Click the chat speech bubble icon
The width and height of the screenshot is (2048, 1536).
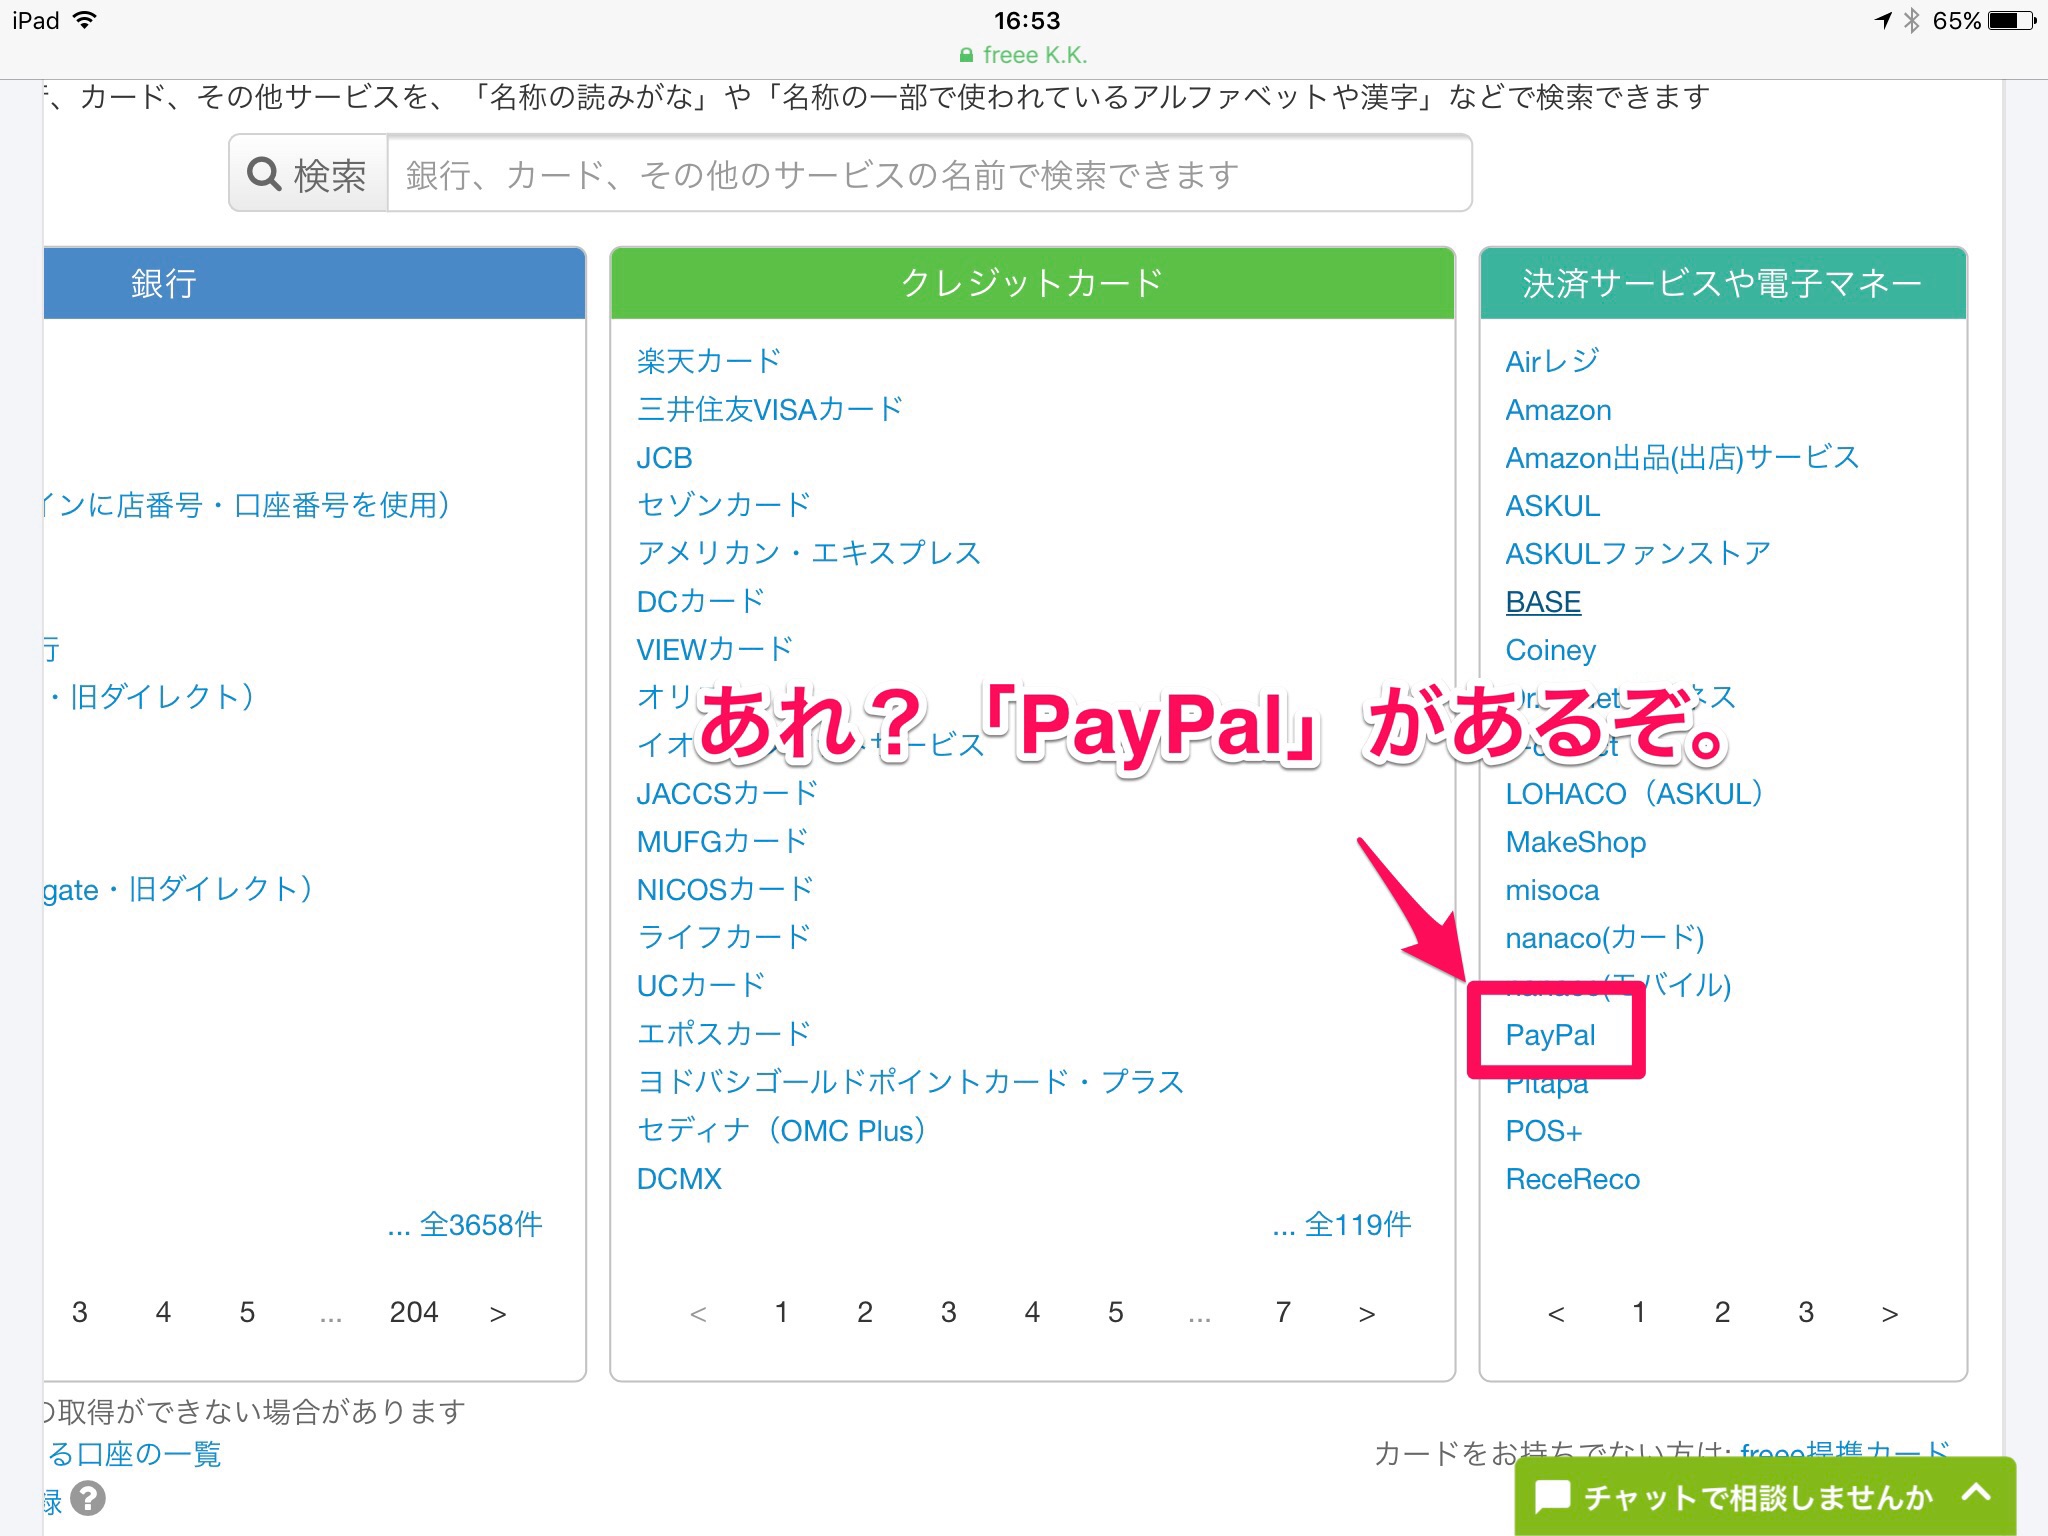pos(1552,1497)
